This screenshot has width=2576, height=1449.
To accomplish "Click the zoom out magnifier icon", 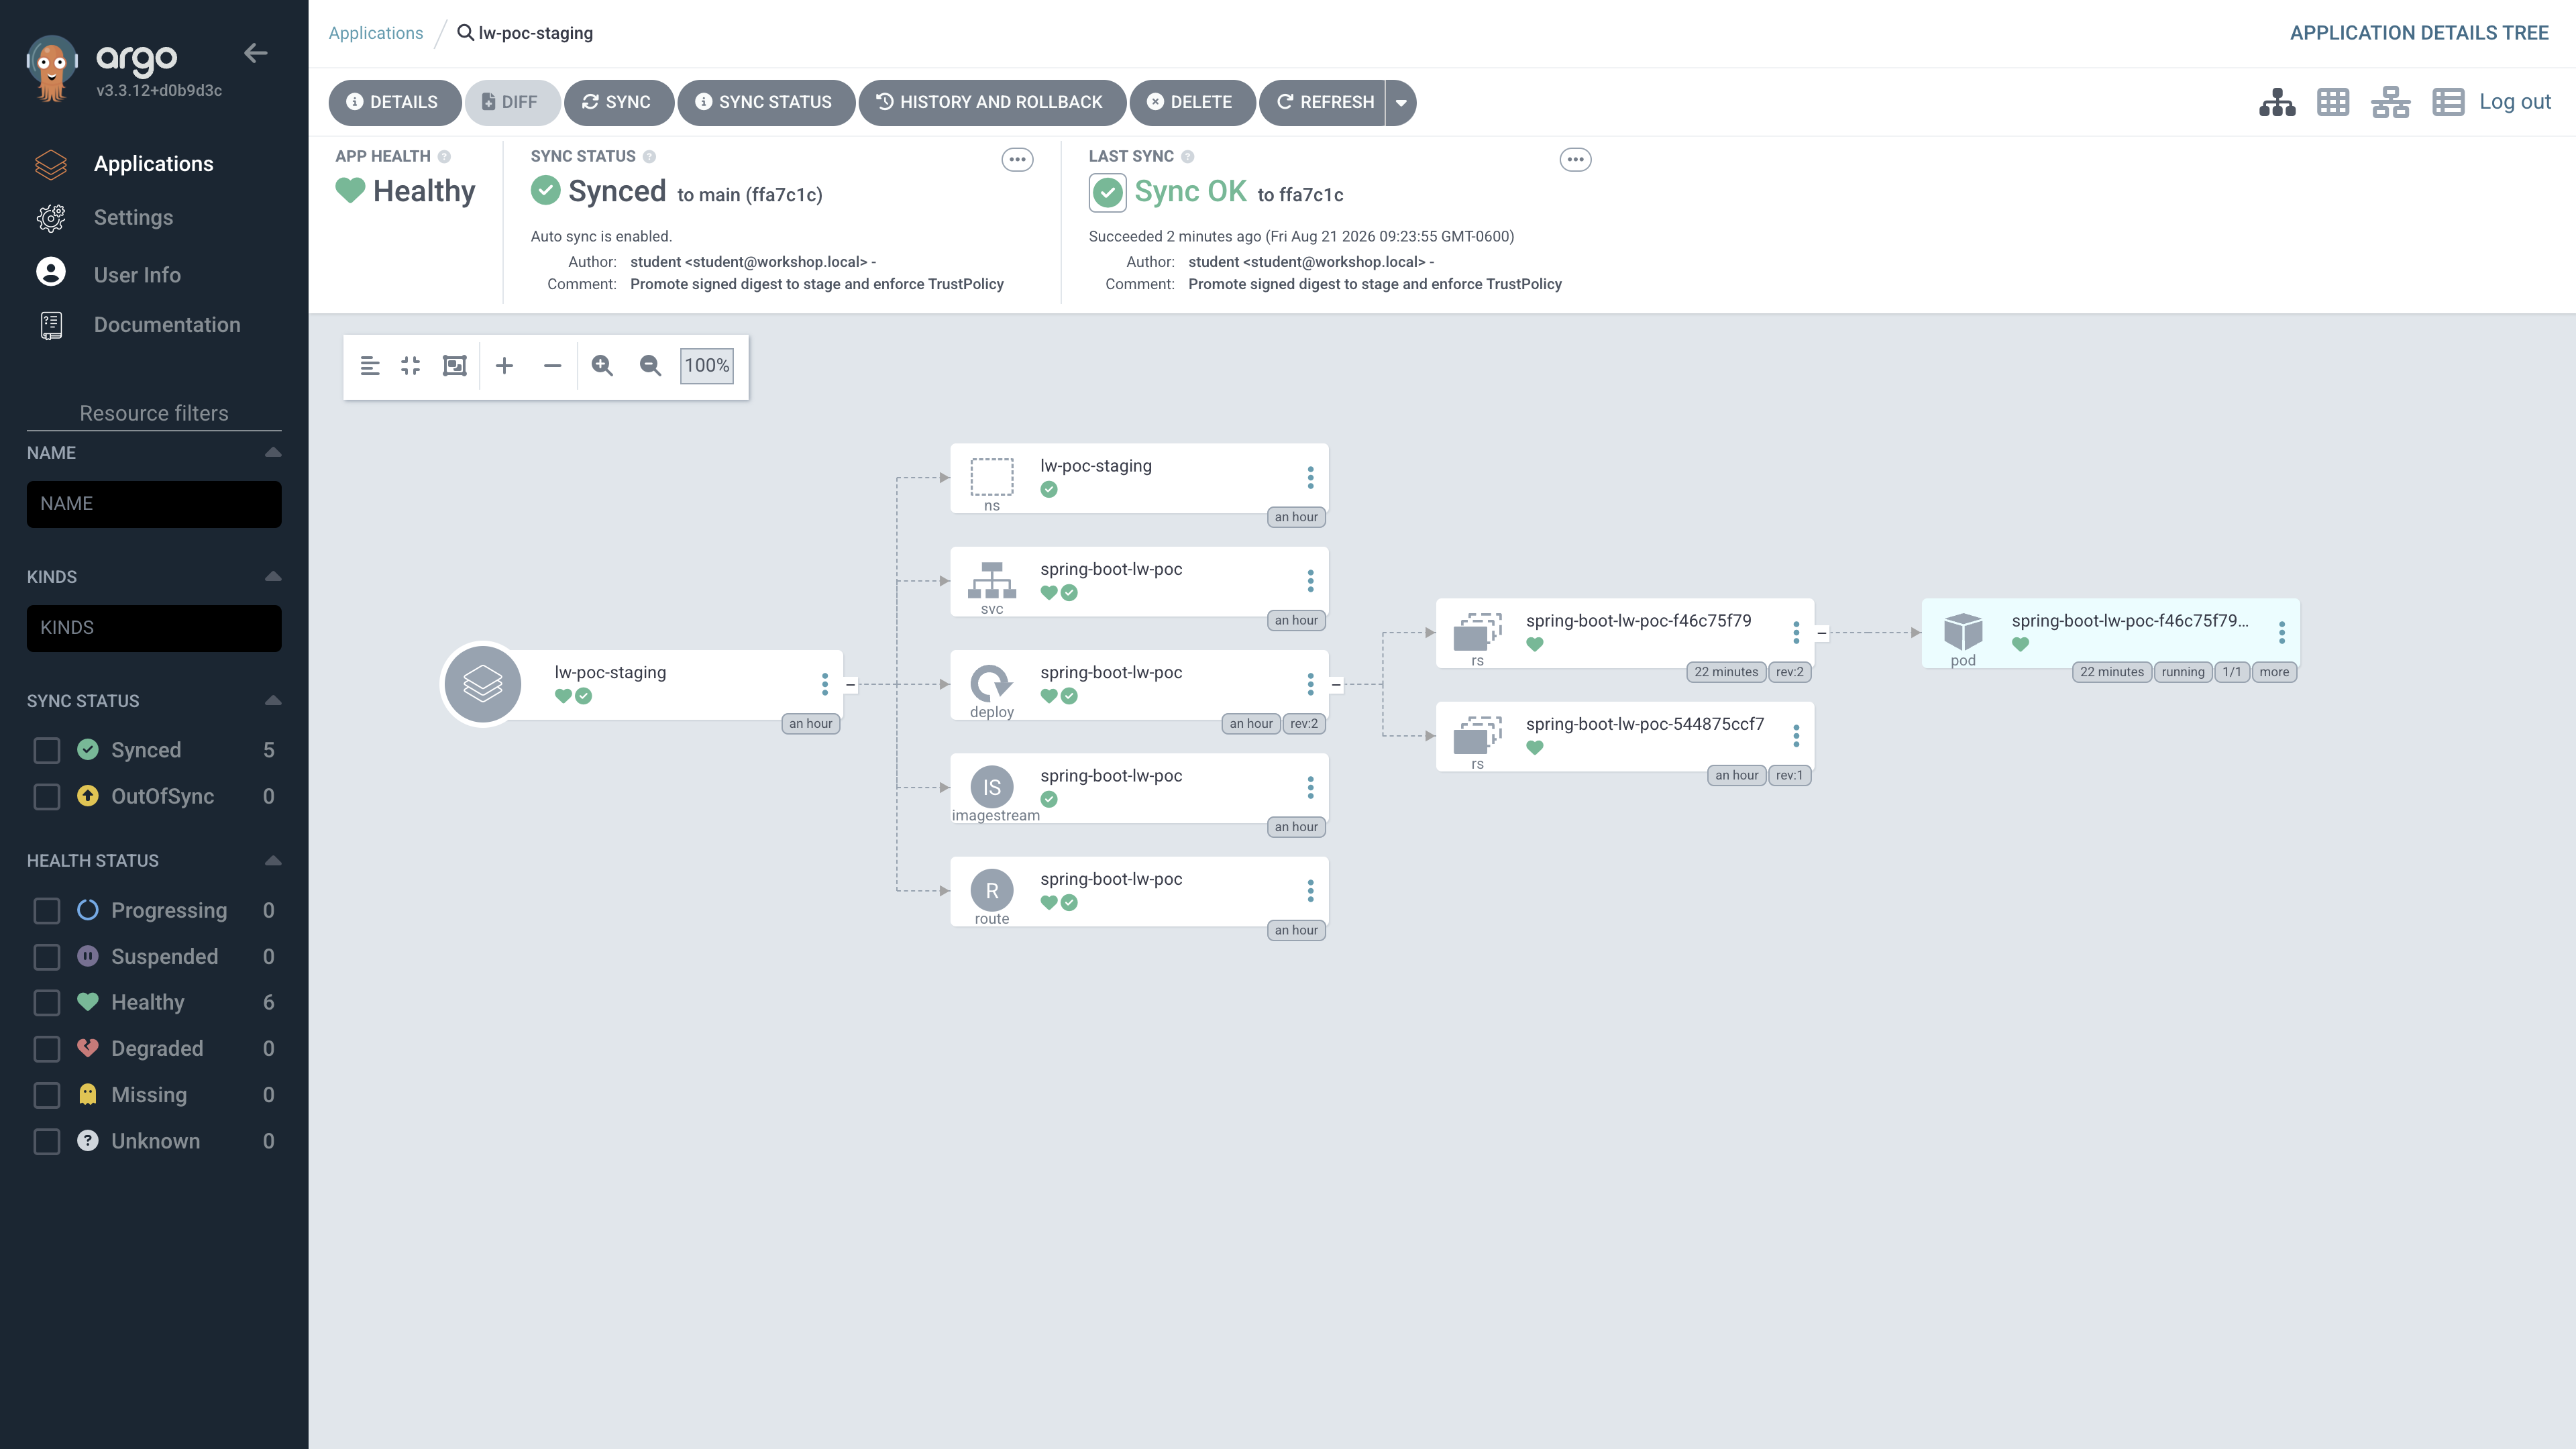I will [650, 366].
